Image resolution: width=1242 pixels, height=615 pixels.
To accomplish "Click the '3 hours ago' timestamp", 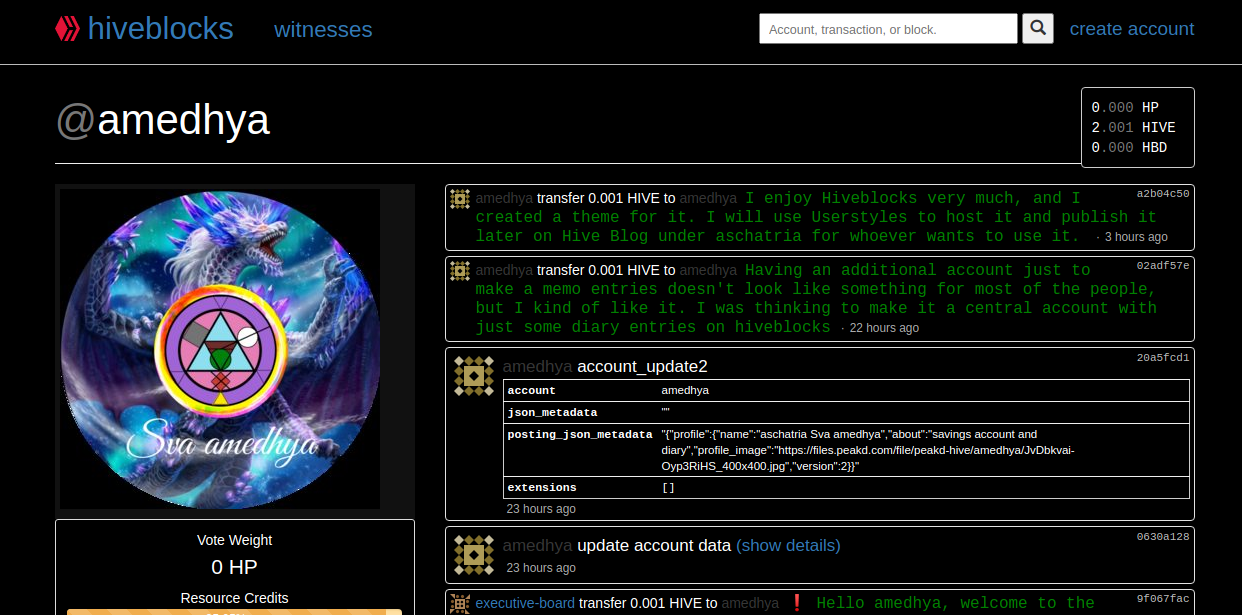I will pos(1136,238).
